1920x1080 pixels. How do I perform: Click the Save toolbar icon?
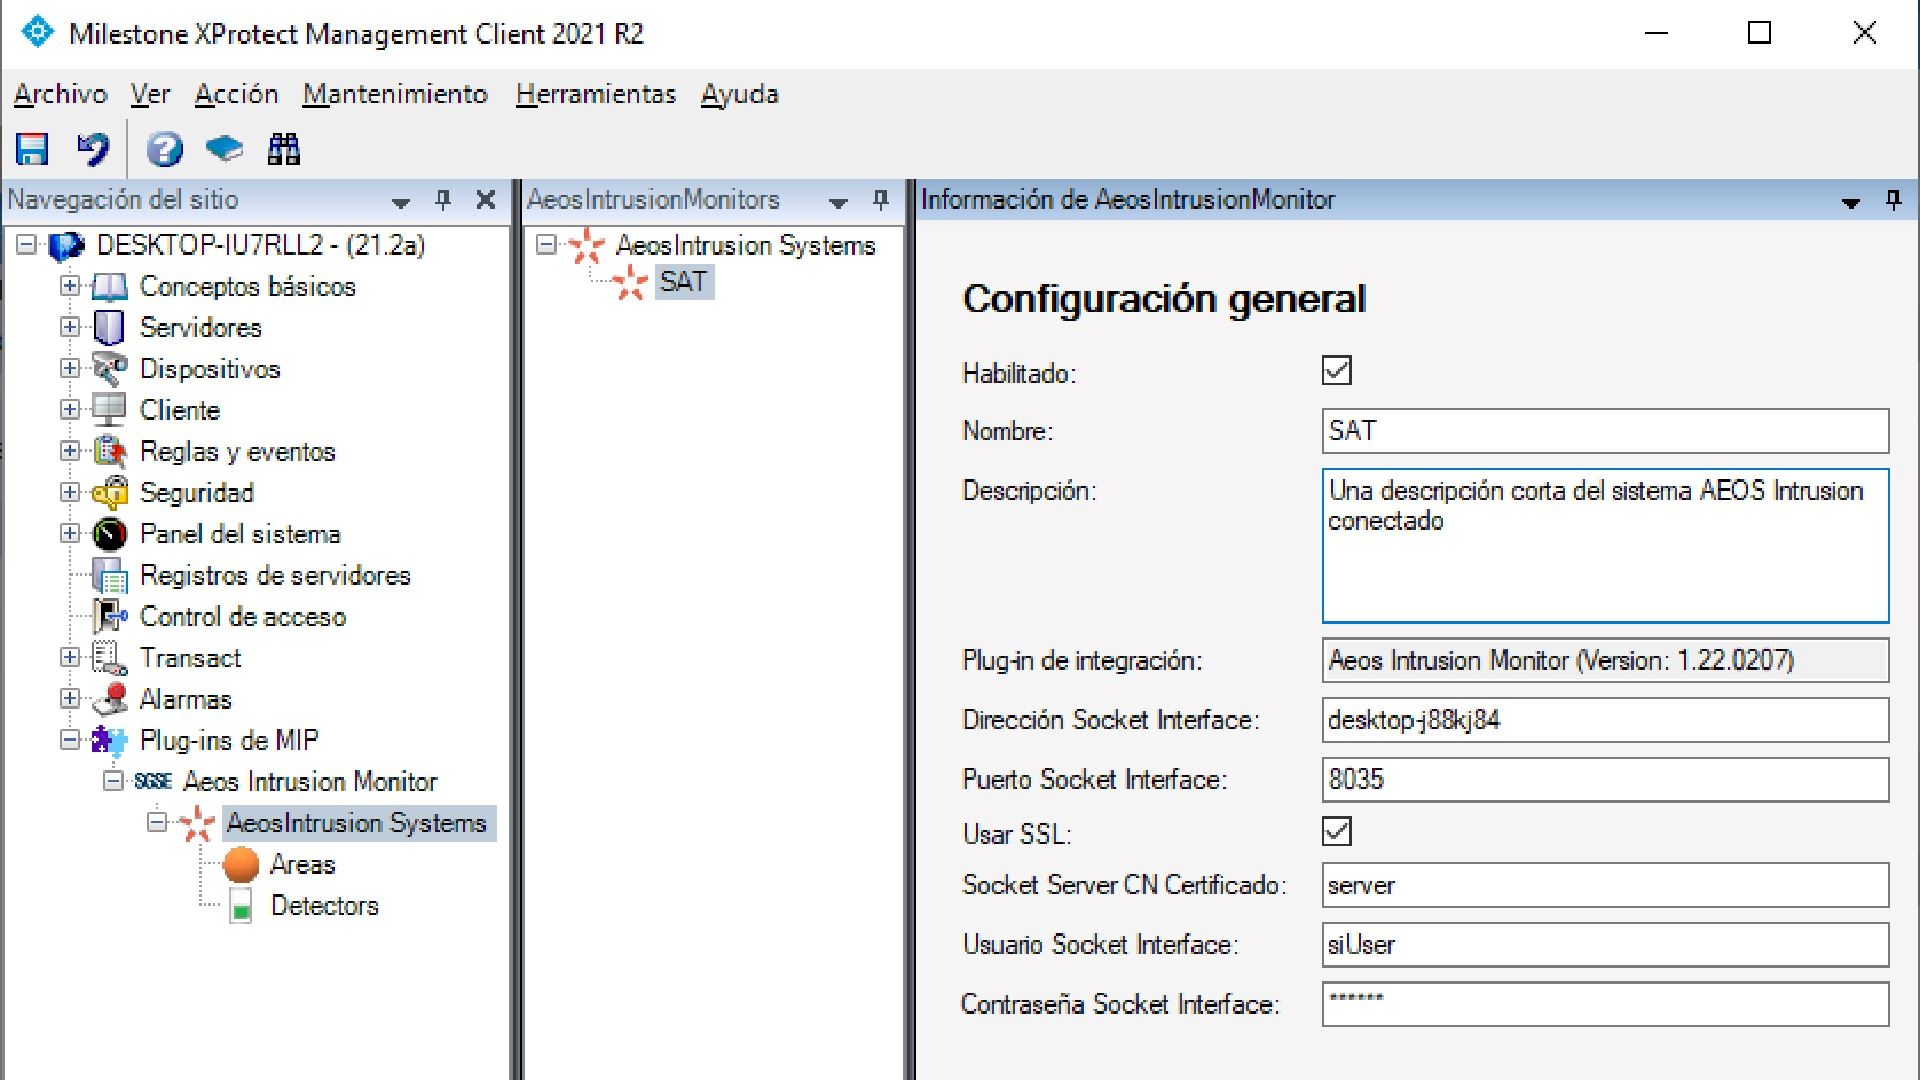[32, 149]
